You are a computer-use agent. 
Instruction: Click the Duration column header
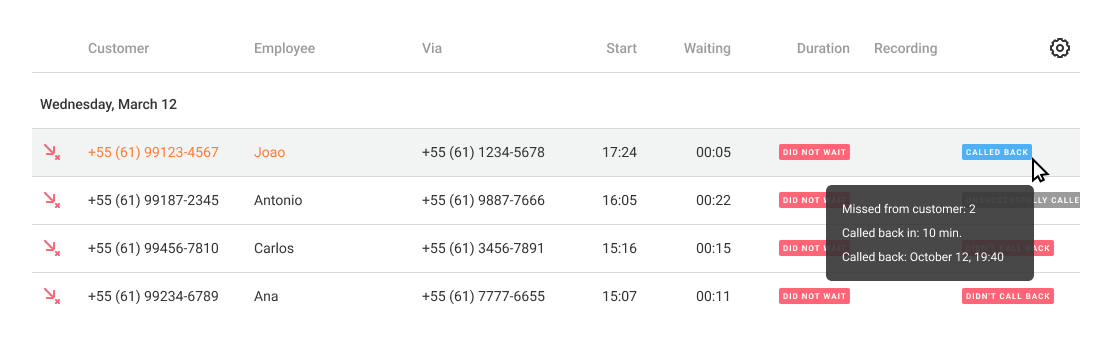click(823, 49)
